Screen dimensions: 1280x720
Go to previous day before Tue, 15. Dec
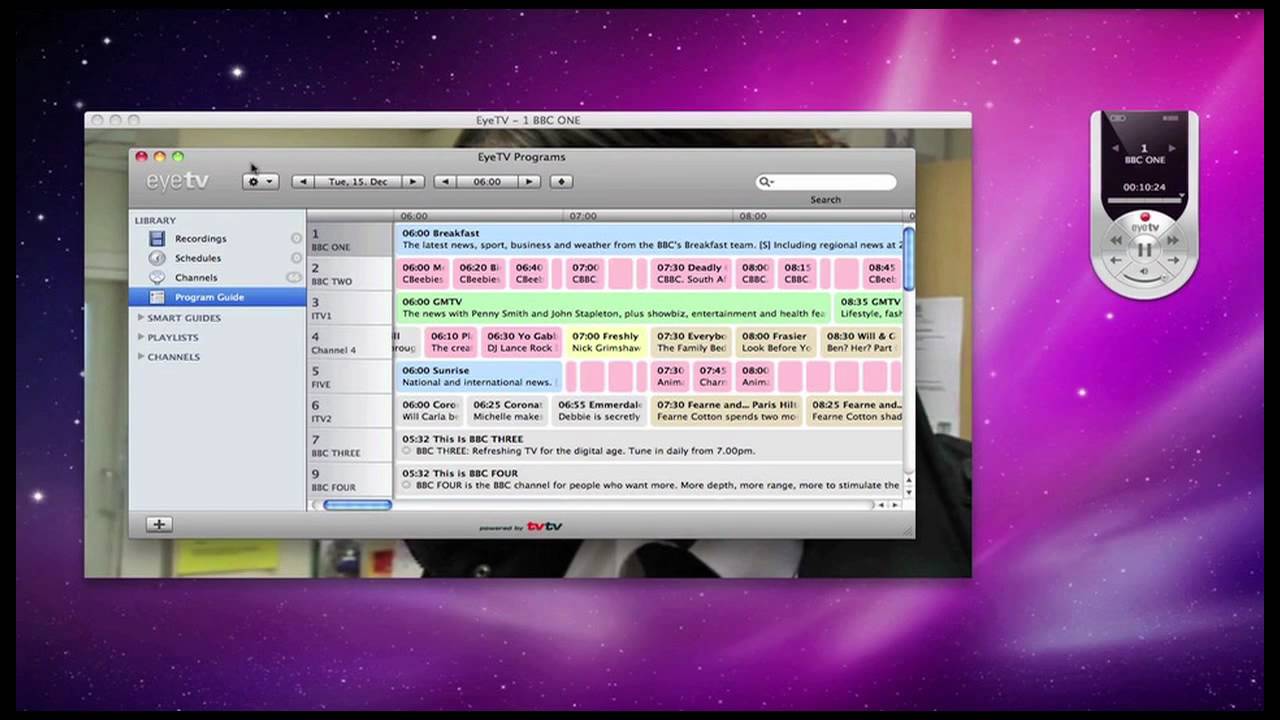302,182
